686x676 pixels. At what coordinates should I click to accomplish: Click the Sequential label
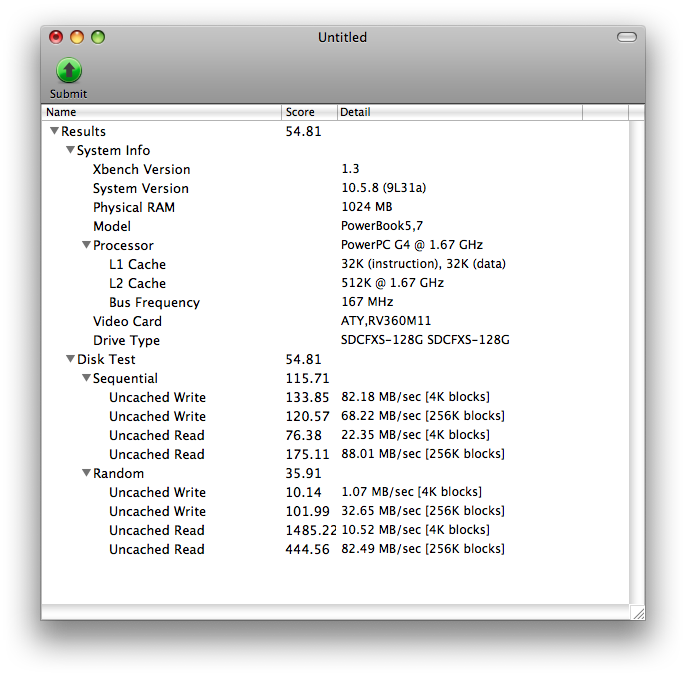tap(125, 378)
